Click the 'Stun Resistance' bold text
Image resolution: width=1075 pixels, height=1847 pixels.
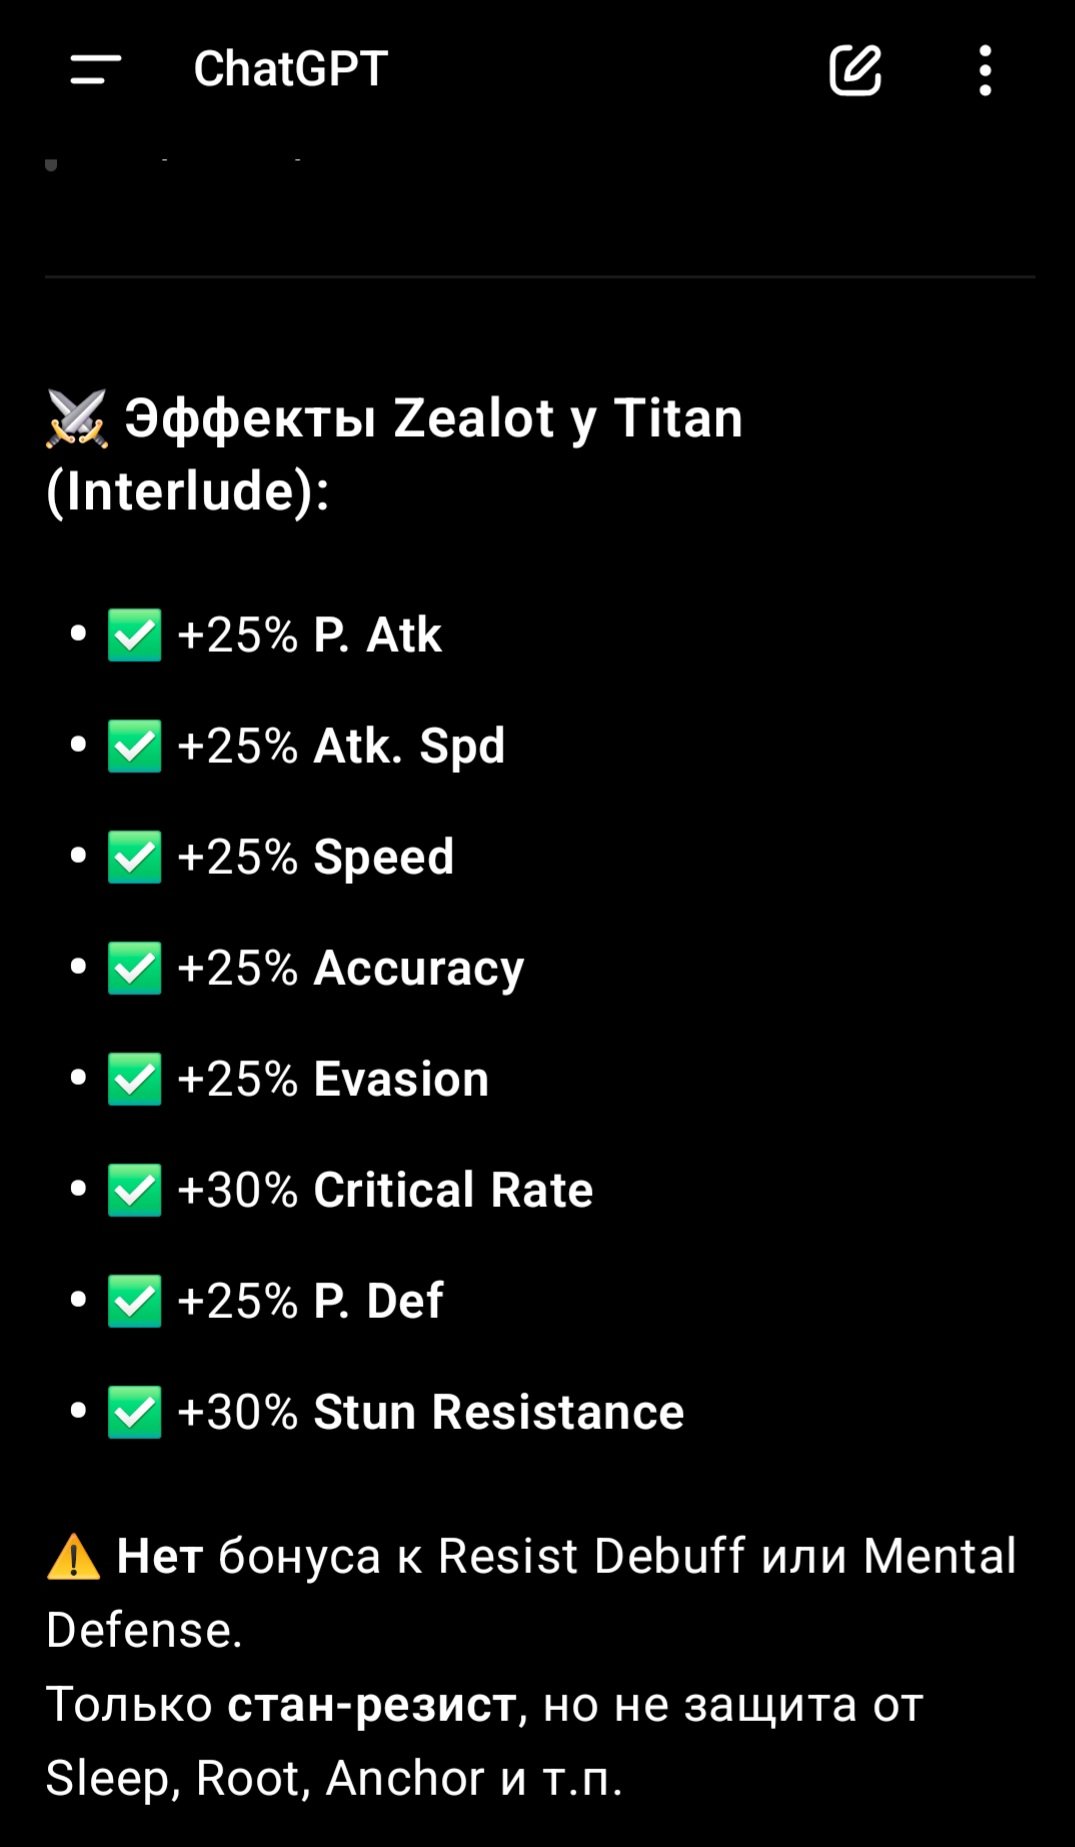point(498,1412)
